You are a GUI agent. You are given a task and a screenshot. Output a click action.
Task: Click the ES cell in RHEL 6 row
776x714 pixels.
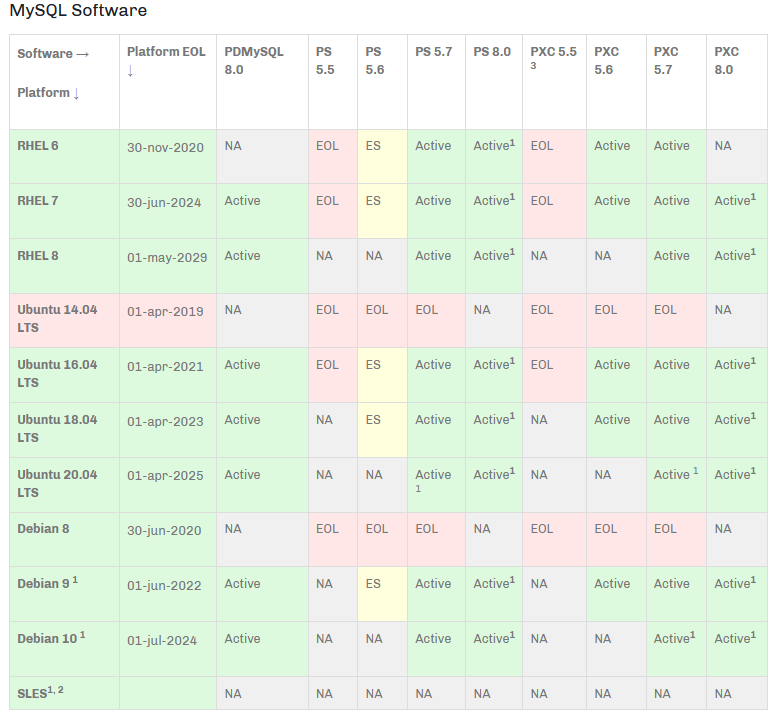pos(383,157)
